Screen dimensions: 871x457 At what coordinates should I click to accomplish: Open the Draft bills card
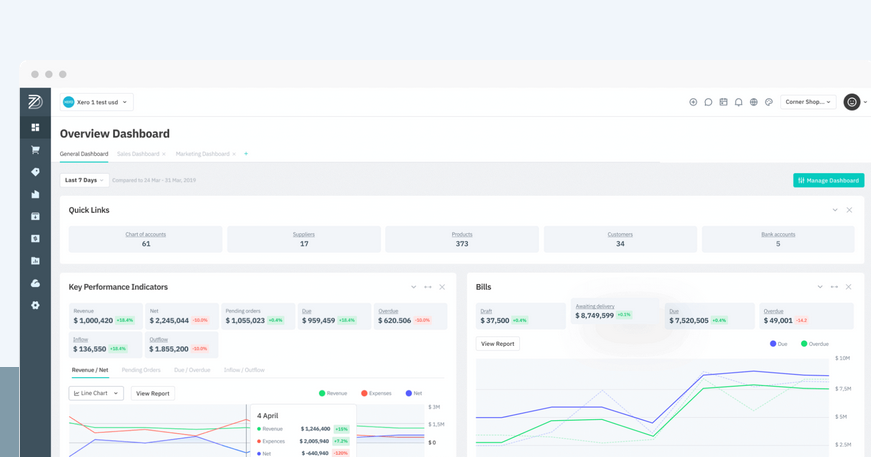(x=520, y=317)
